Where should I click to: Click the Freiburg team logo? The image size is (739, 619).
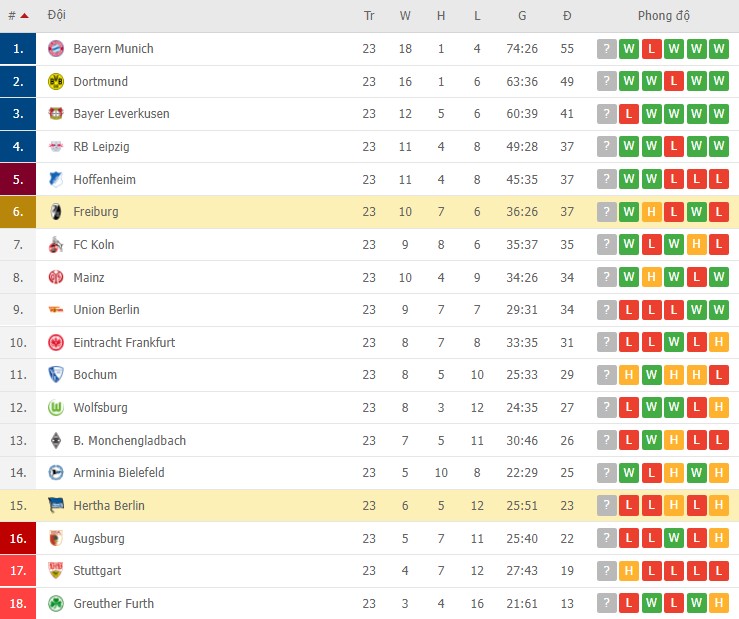pyautogui.click(x=56, y=212)
